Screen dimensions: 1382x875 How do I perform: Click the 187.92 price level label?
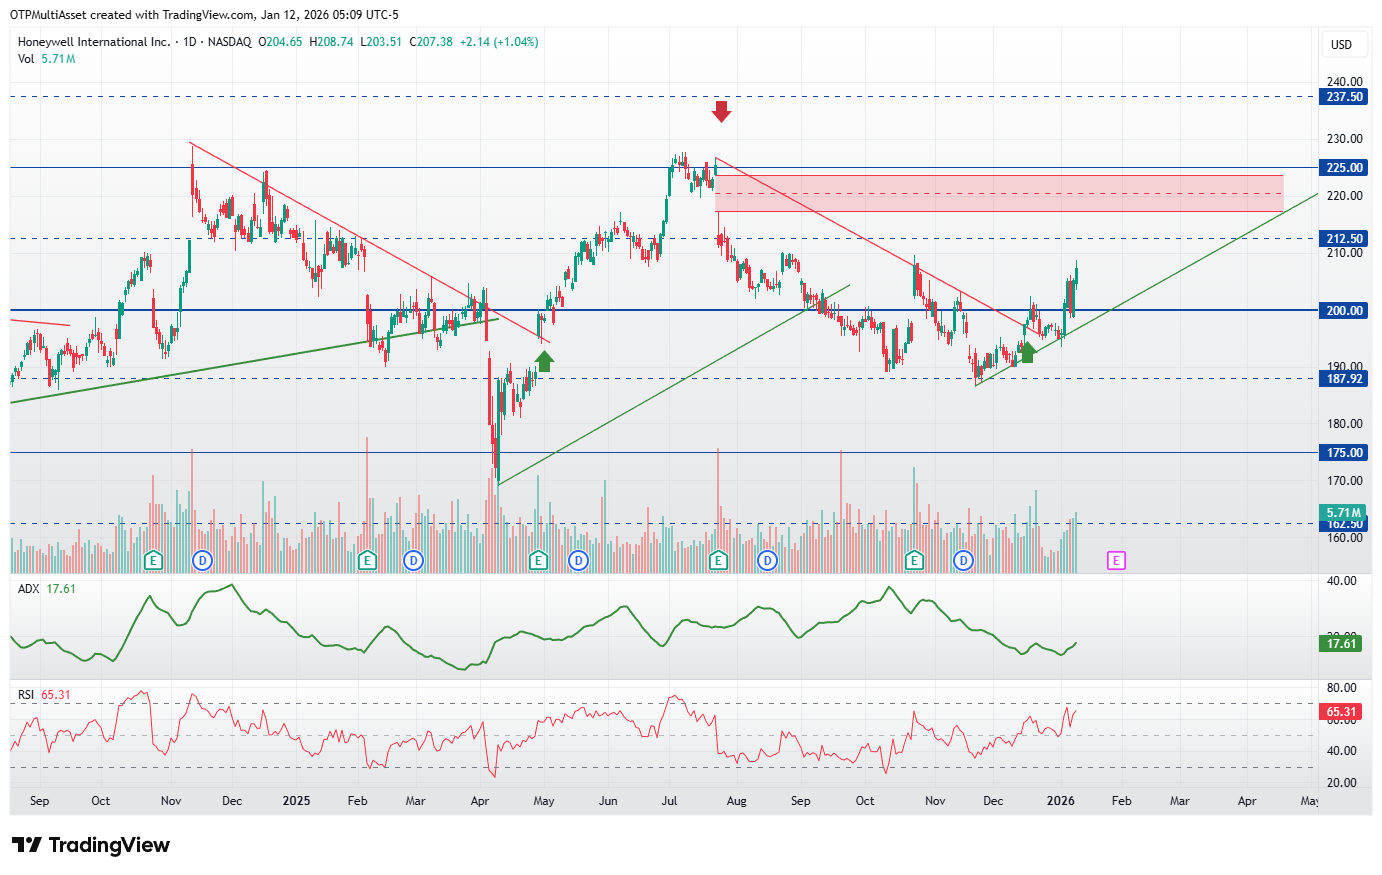1344,379
